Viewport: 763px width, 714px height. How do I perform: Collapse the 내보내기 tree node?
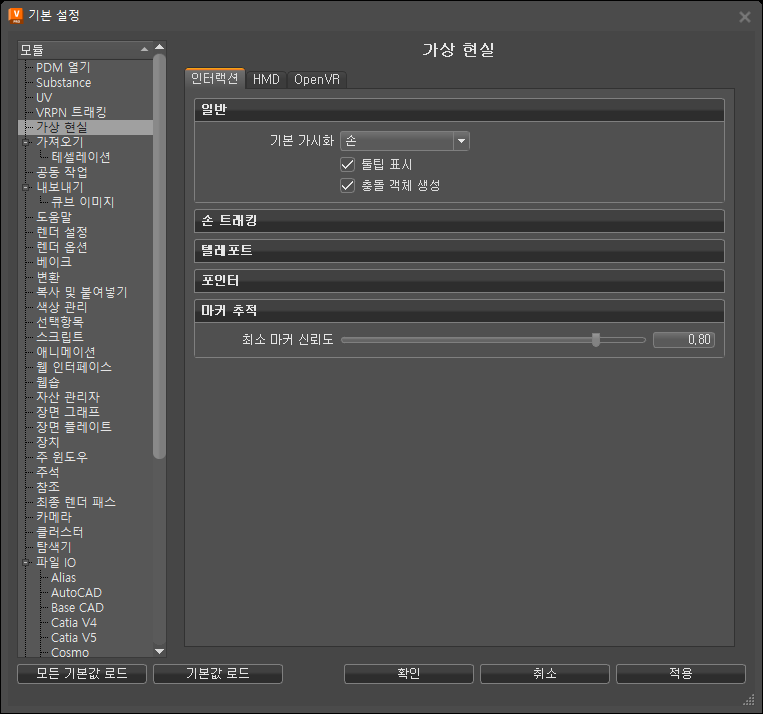tap(26, 187)
